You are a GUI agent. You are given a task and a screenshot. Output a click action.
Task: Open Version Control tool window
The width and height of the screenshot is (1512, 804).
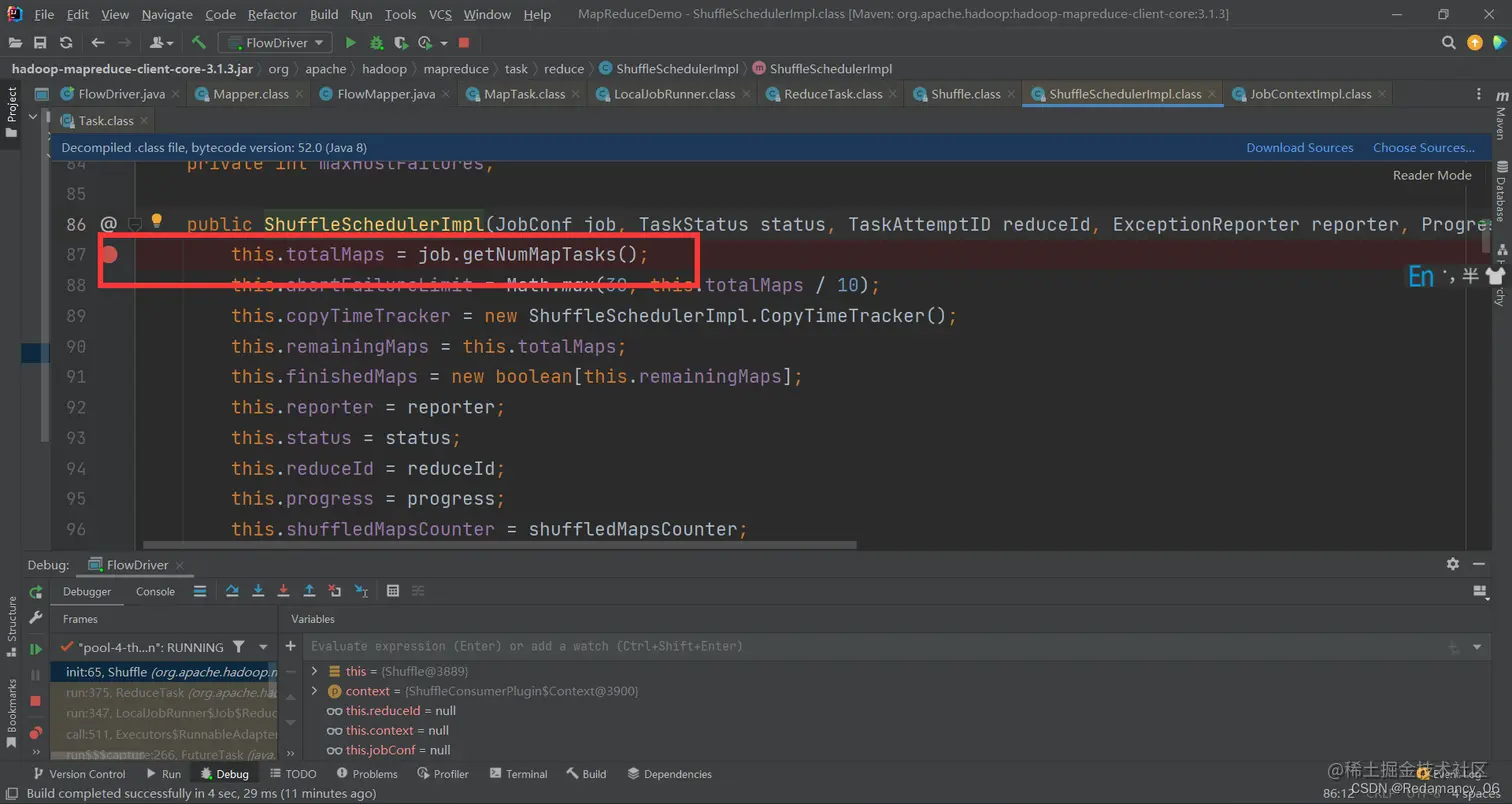pyautogui.click(x=78, y=774)
